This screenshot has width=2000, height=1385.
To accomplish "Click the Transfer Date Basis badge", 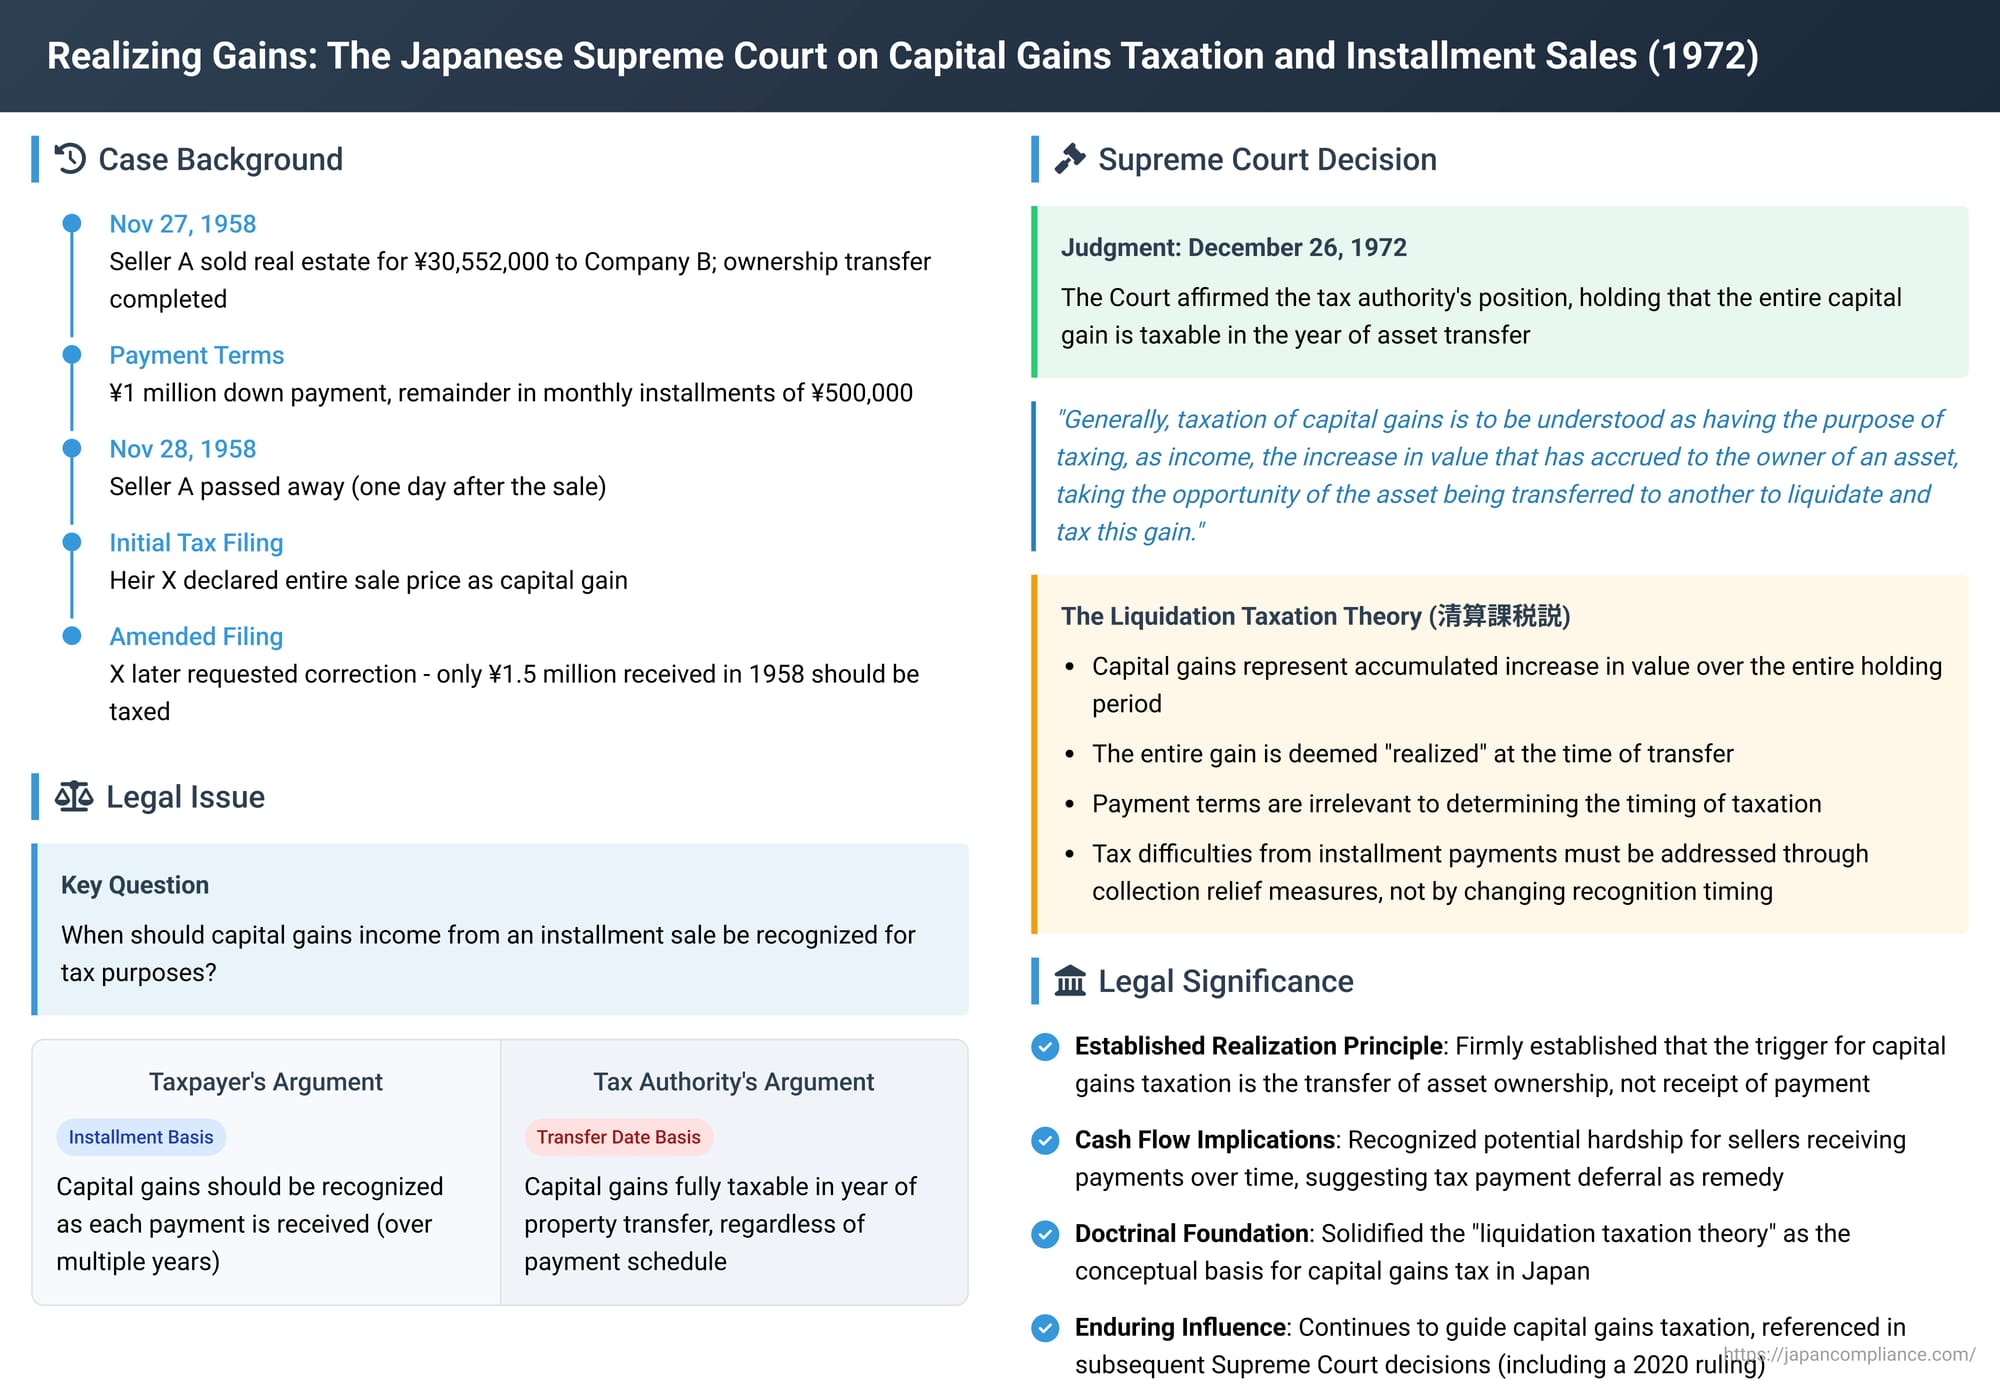I will tap(618, 1137).
